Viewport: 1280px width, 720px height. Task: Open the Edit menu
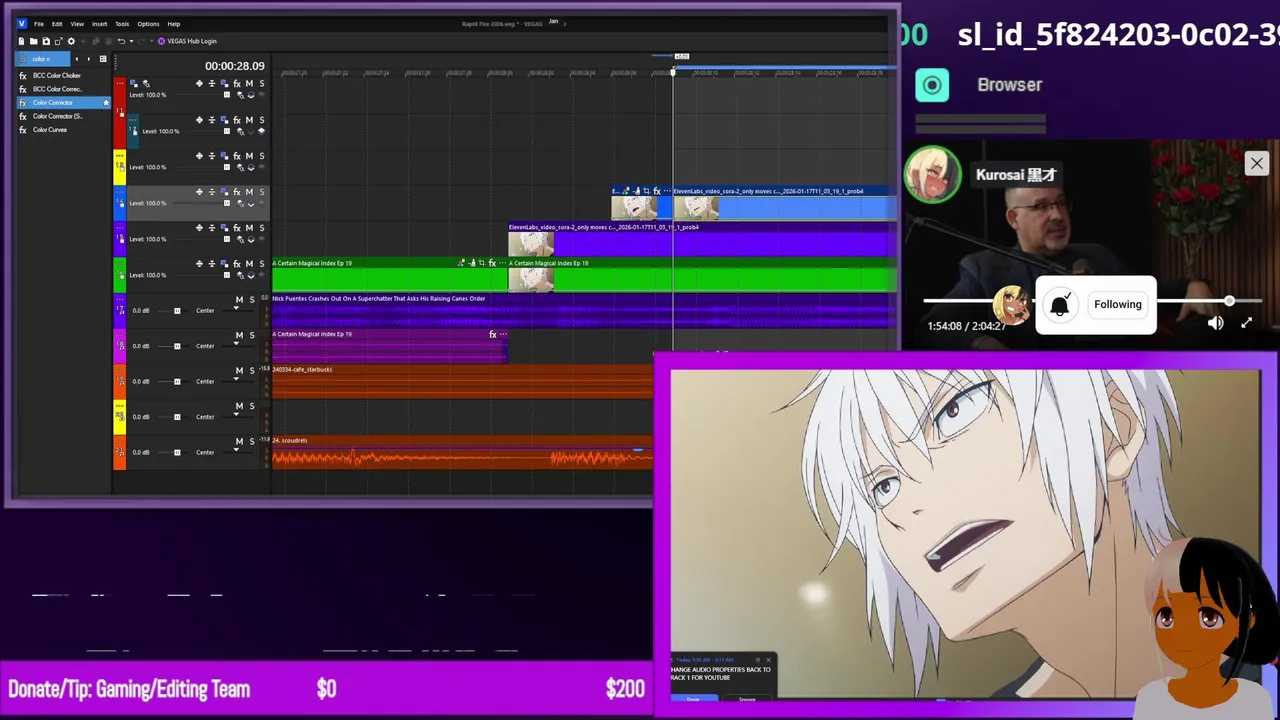[57, 23]
